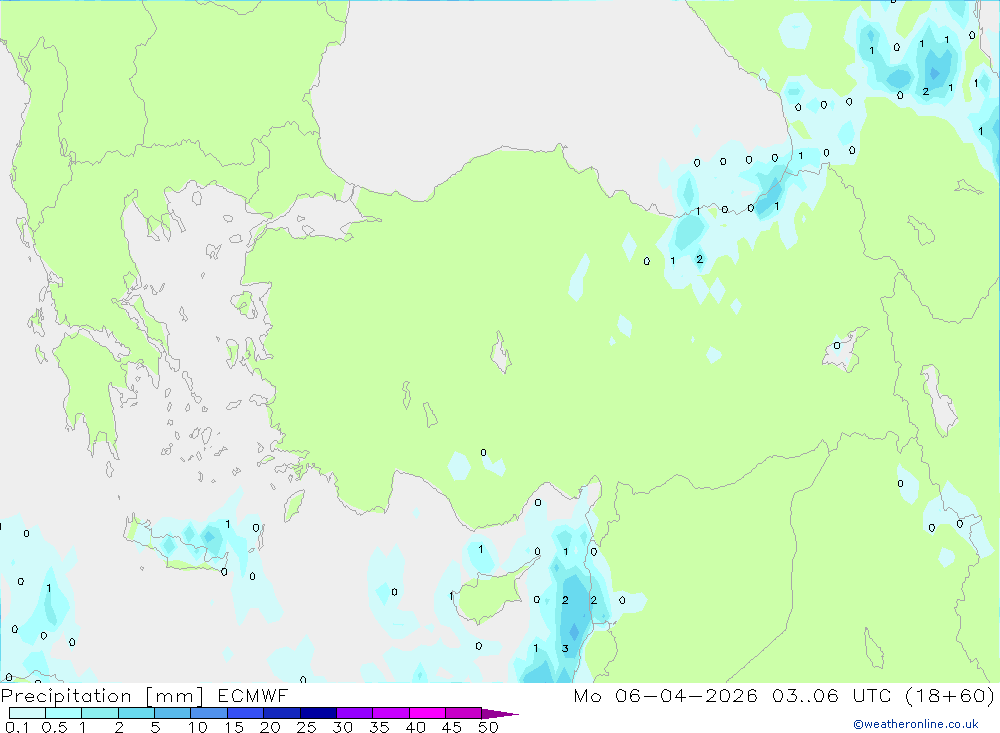Select the 30–35 mm violet legend swatch

click(x=355, y=713)
